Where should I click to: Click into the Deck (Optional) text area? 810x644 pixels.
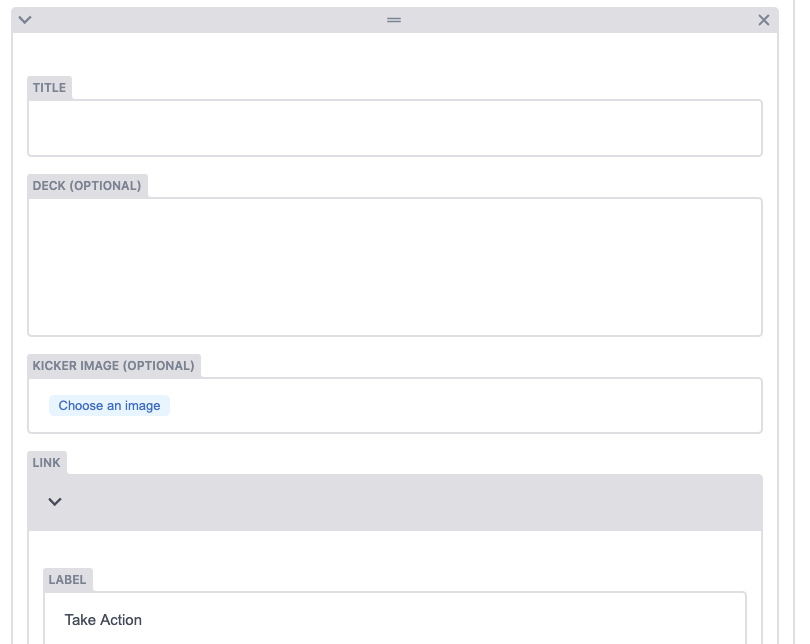point(395,267)
